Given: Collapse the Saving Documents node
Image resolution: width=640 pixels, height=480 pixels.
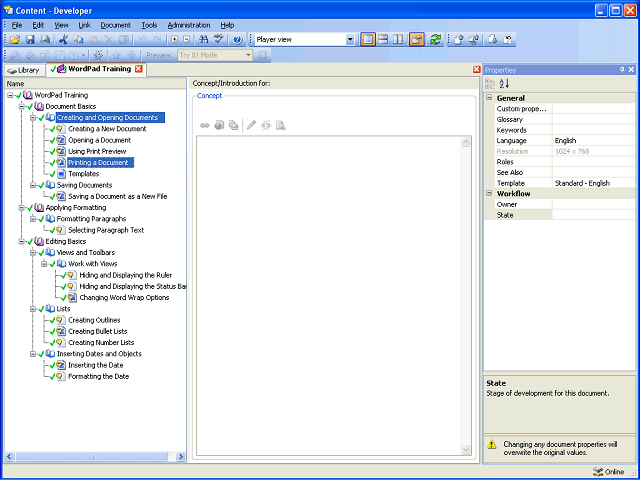Looking at the screenshot, I should pos(33,185).
